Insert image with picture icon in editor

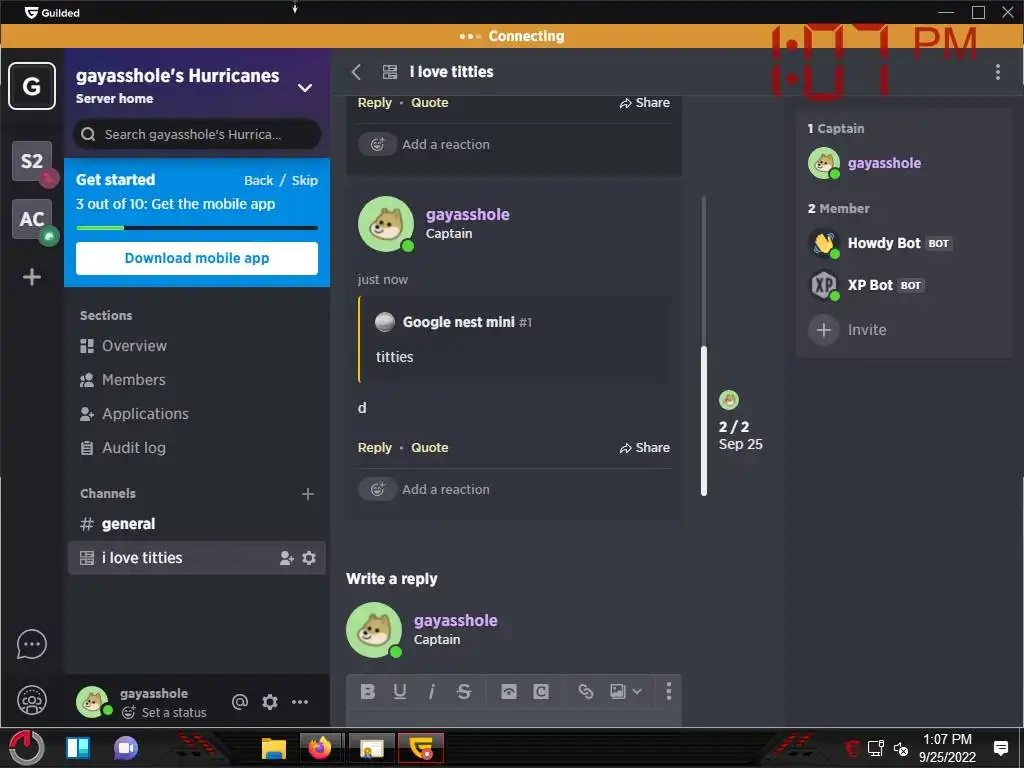tap(618, 692)
